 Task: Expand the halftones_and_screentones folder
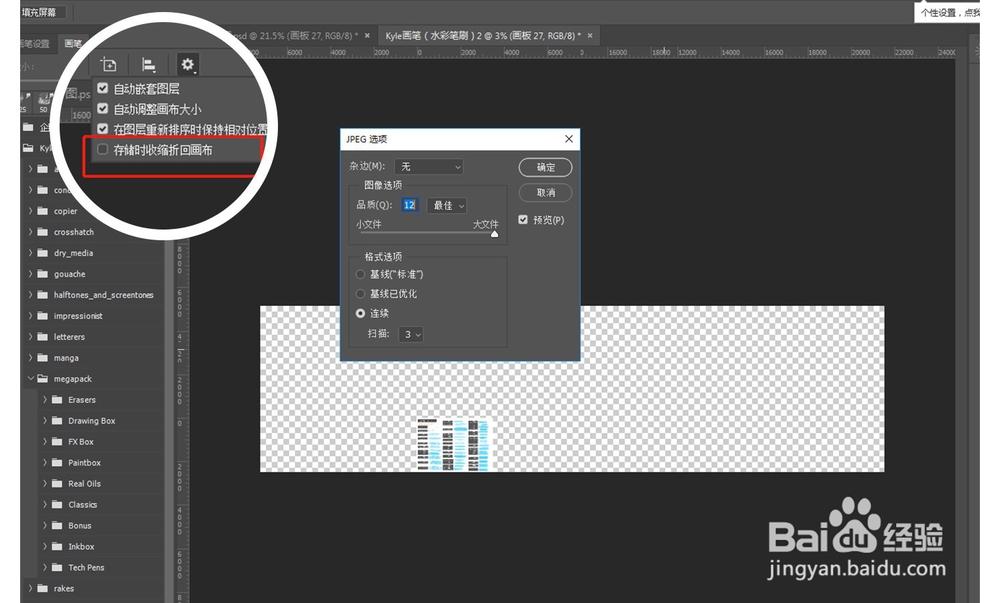tap(30, 294)
